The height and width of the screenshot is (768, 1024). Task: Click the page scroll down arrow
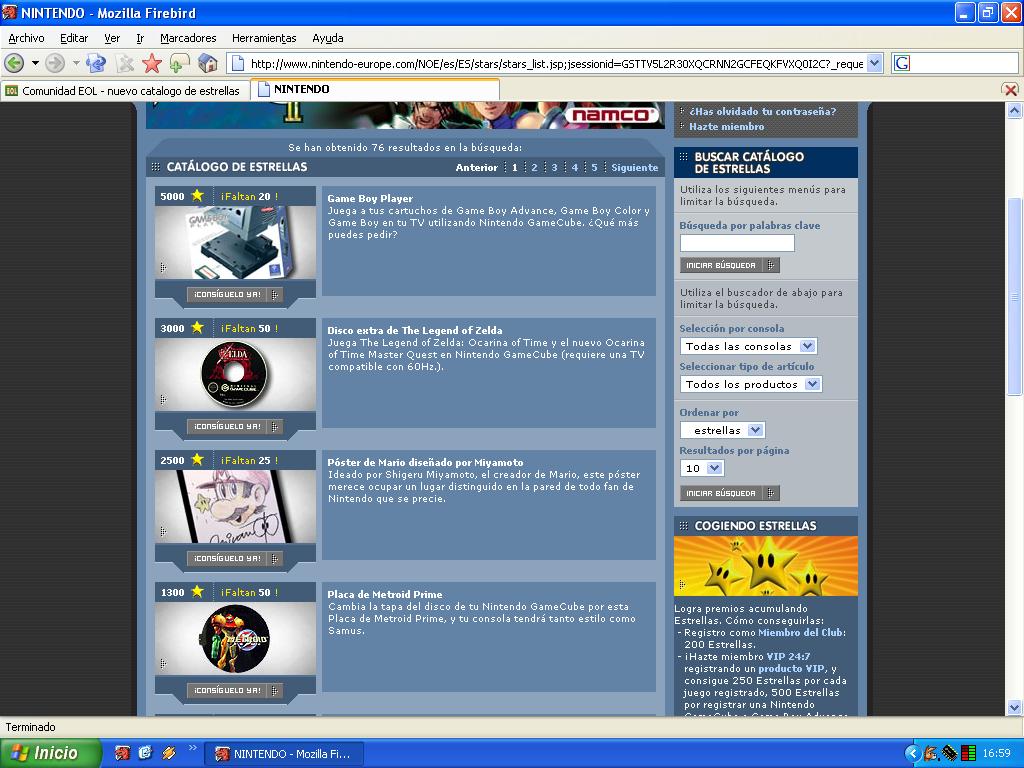pos(1014,707)
